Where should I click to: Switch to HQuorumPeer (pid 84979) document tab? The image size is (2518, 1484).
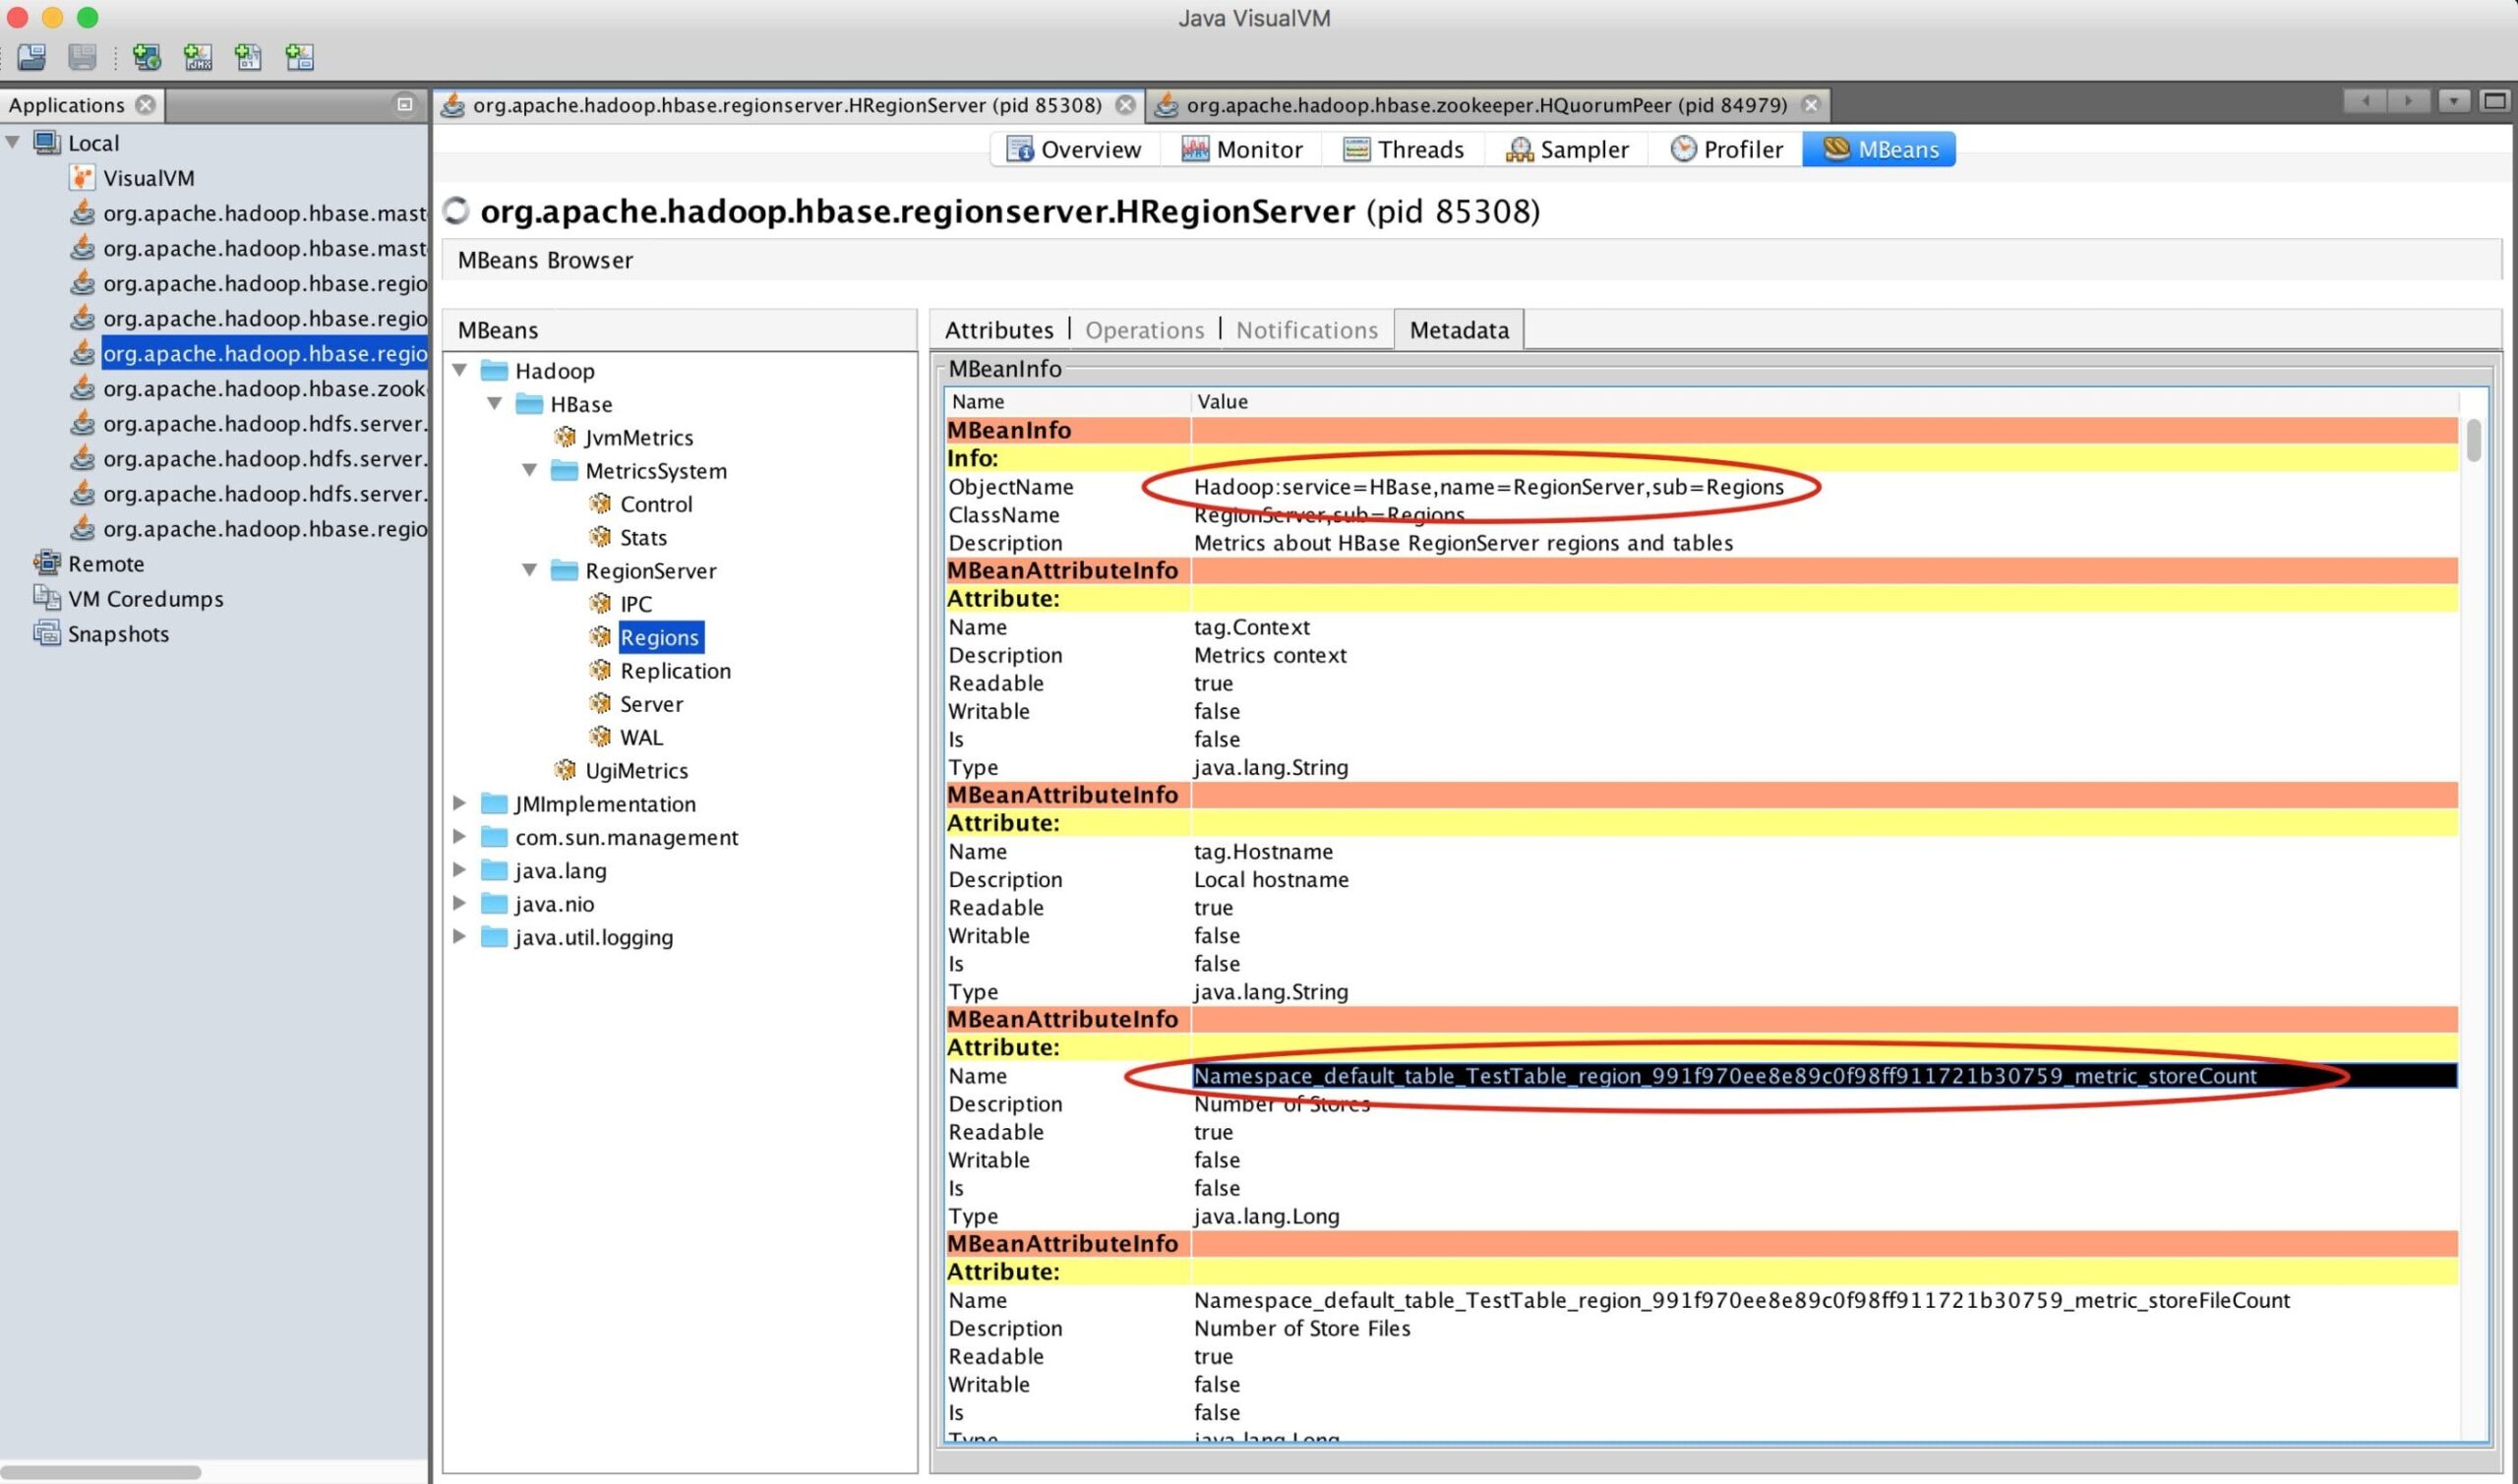1486,105
